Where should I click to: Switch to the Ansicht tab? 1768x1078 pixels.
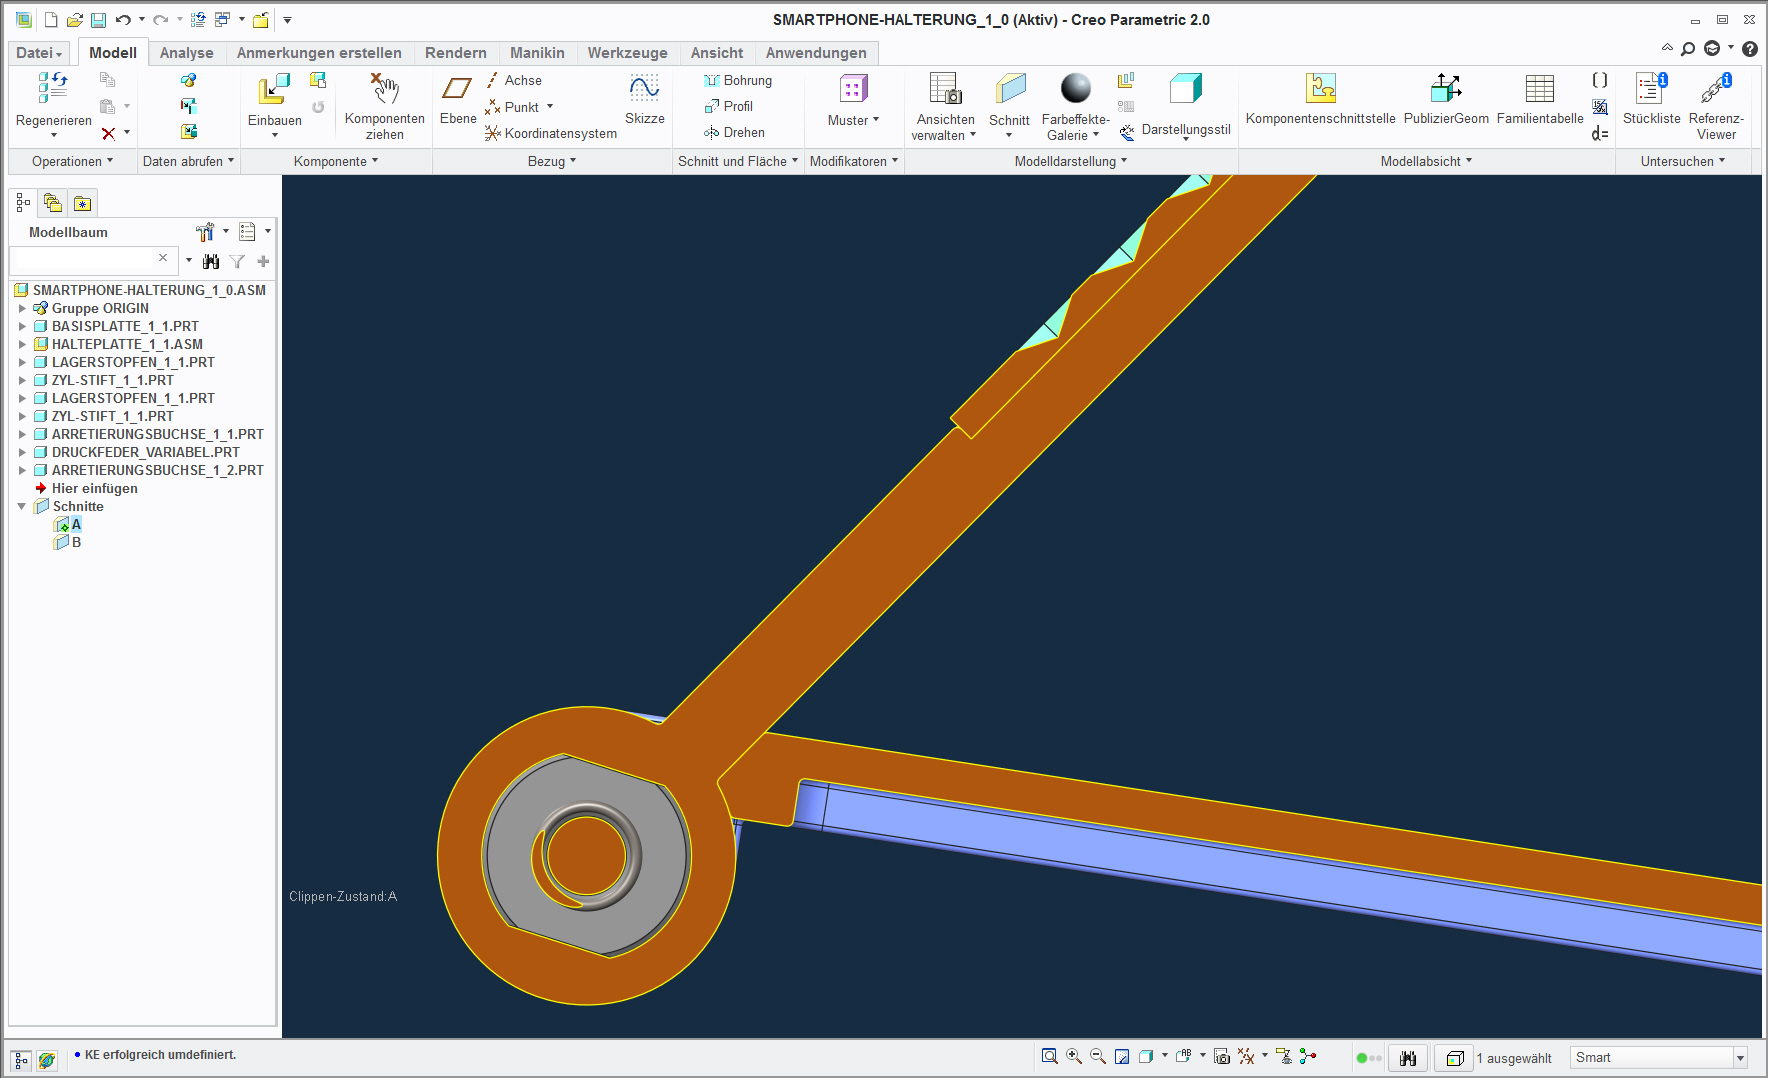click(x=717, y=53)
